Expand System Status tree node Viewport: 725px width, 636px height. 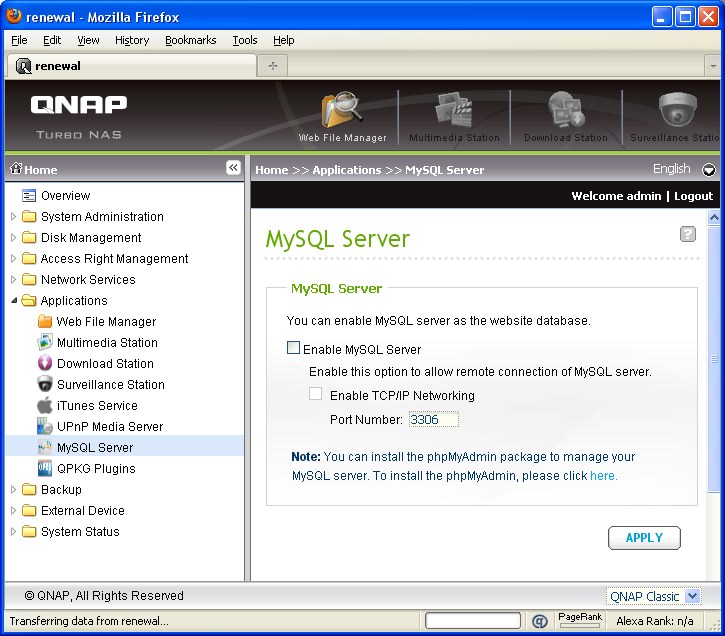click(13, 531)
